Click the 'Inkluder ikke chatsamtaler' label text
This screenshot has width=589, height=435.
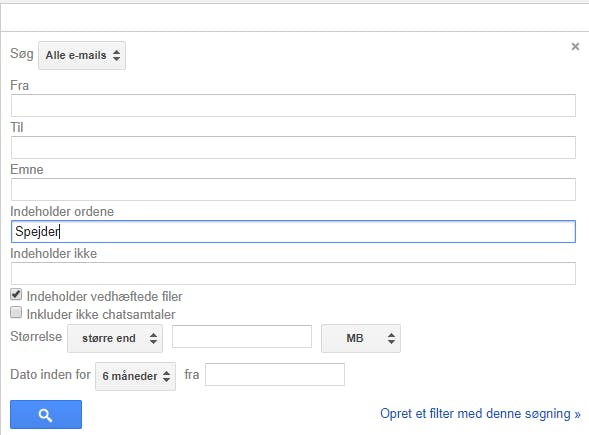(101, 314)
